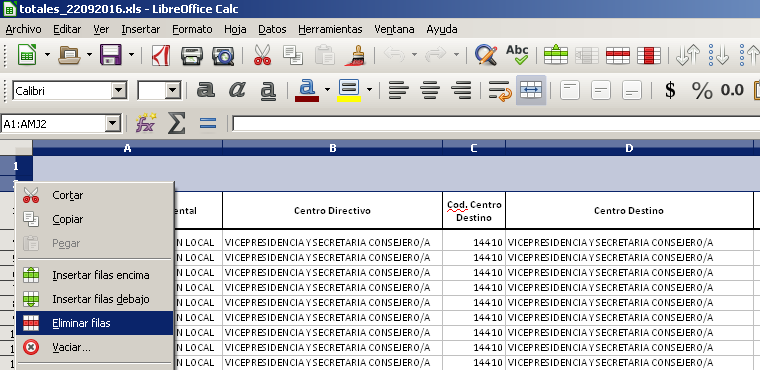The width and height of the screenshot is (760, 370).
Task: Apply the dark red font color
Action: pos(307,90)
